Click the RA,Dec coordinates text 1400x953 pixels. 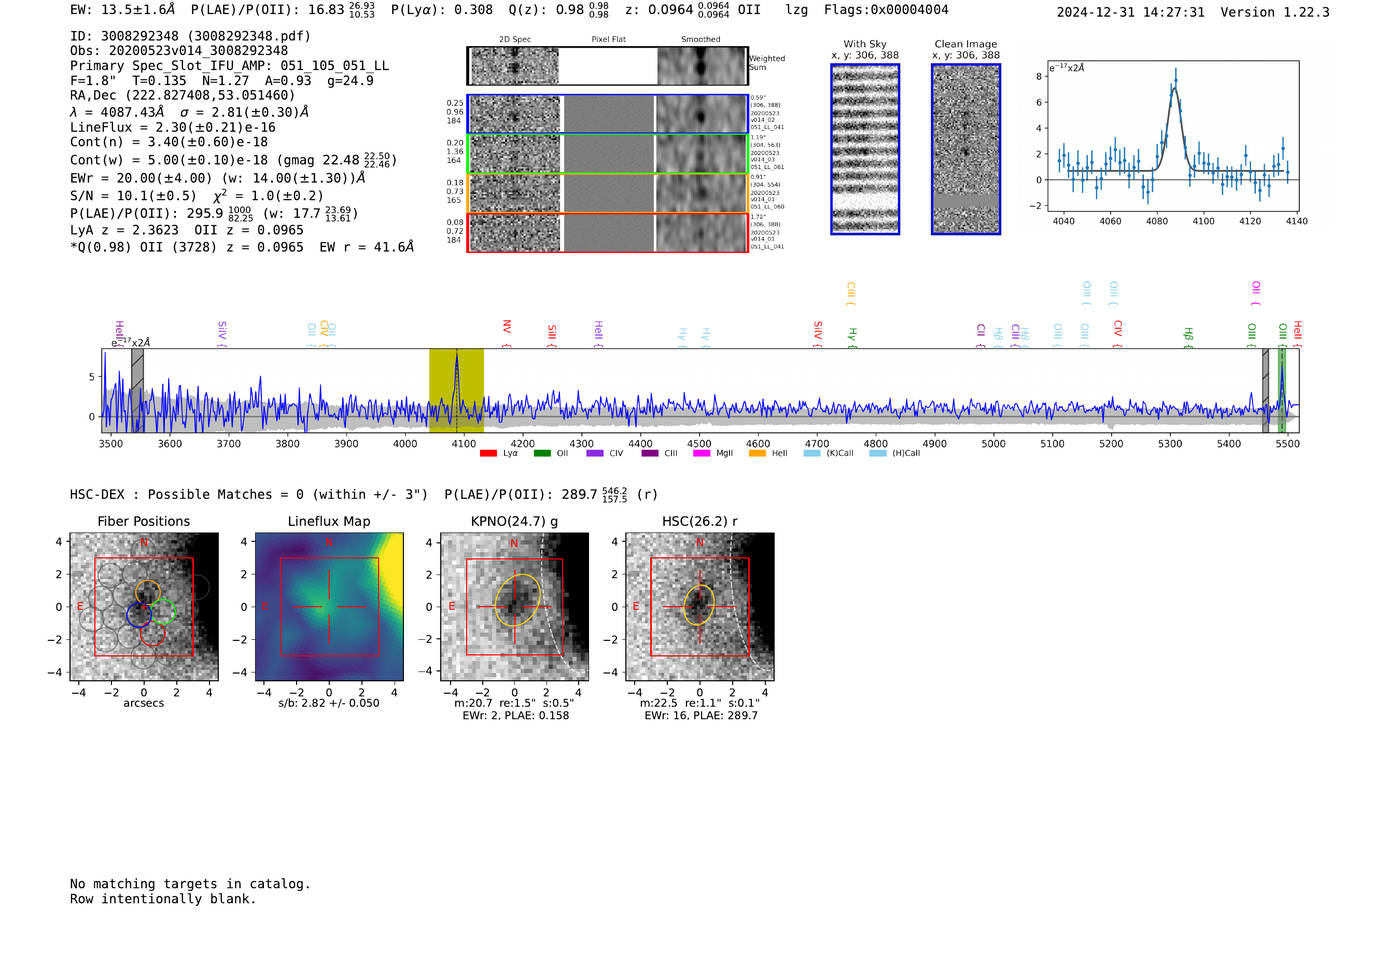click(183, 96)
